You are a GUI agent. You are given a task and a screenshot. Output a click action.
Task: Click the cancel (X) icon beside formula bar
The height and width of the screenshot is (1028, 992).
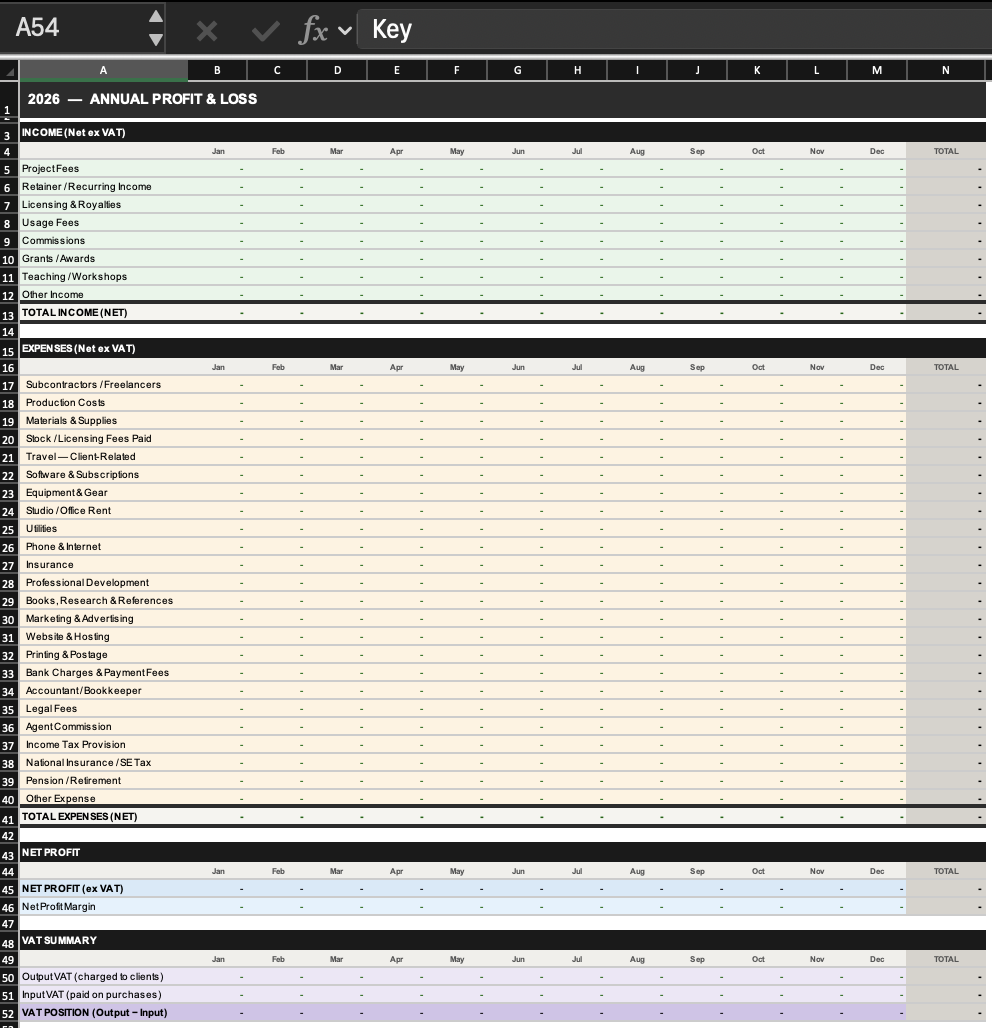(207, 29)
